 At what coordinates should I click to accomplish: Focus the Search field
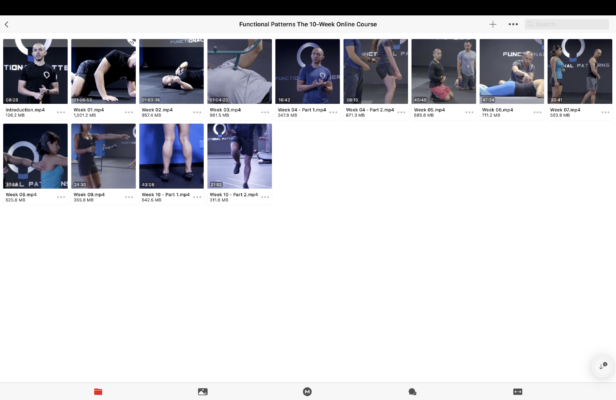pos(566,24)
